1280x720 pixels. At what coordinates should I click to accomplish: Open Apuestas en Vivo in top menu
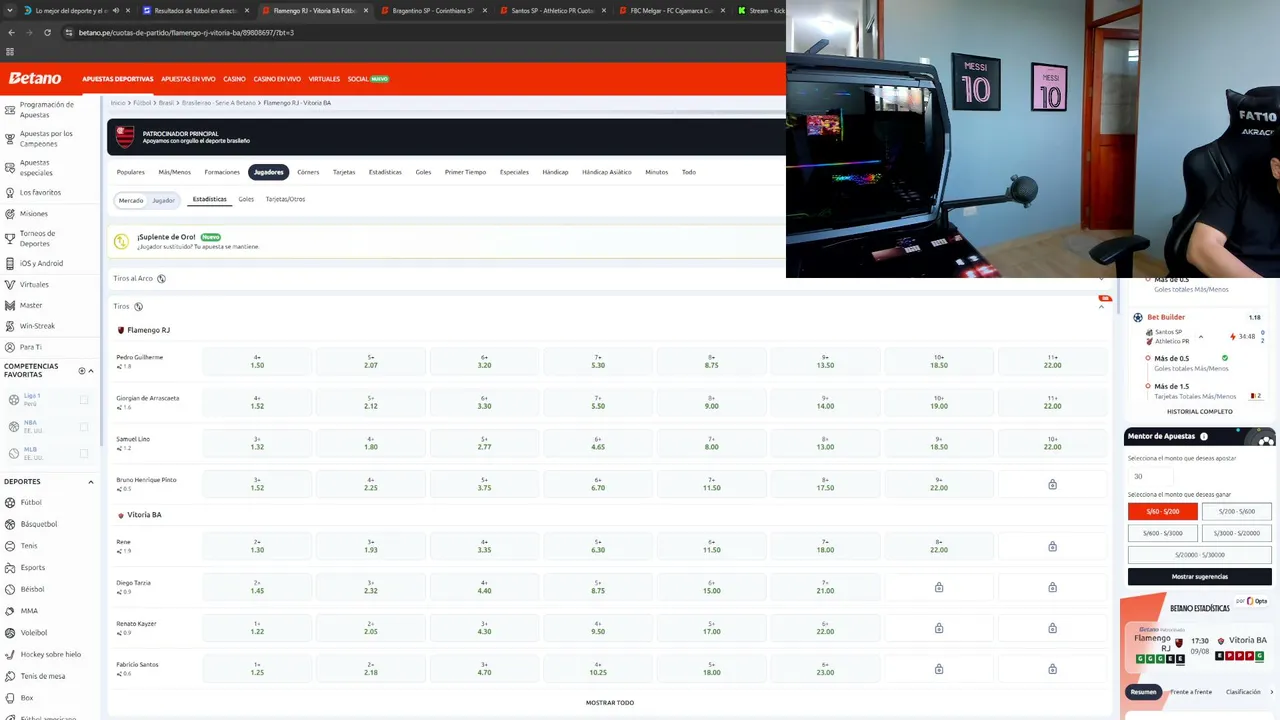point(188,79)
